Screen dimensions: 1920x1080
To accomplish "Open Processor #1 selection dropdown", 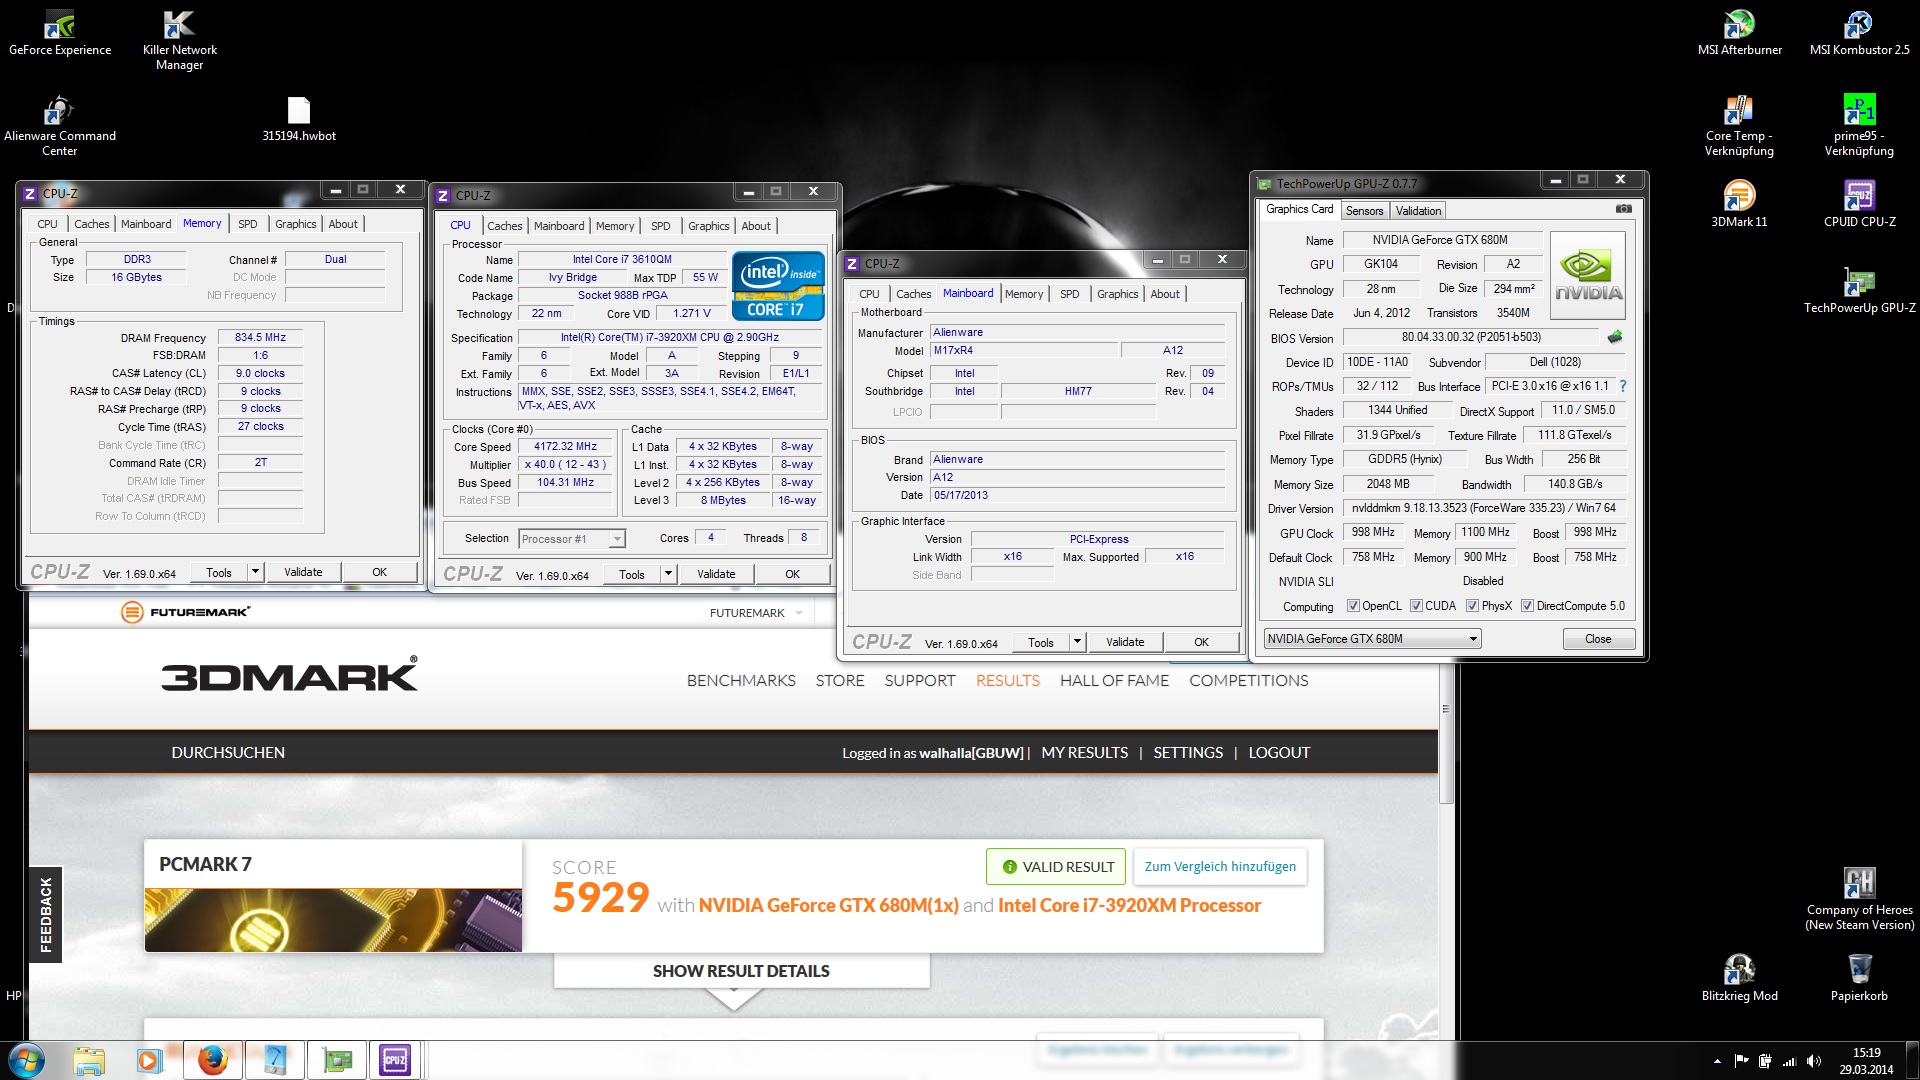I will [572, 539].
